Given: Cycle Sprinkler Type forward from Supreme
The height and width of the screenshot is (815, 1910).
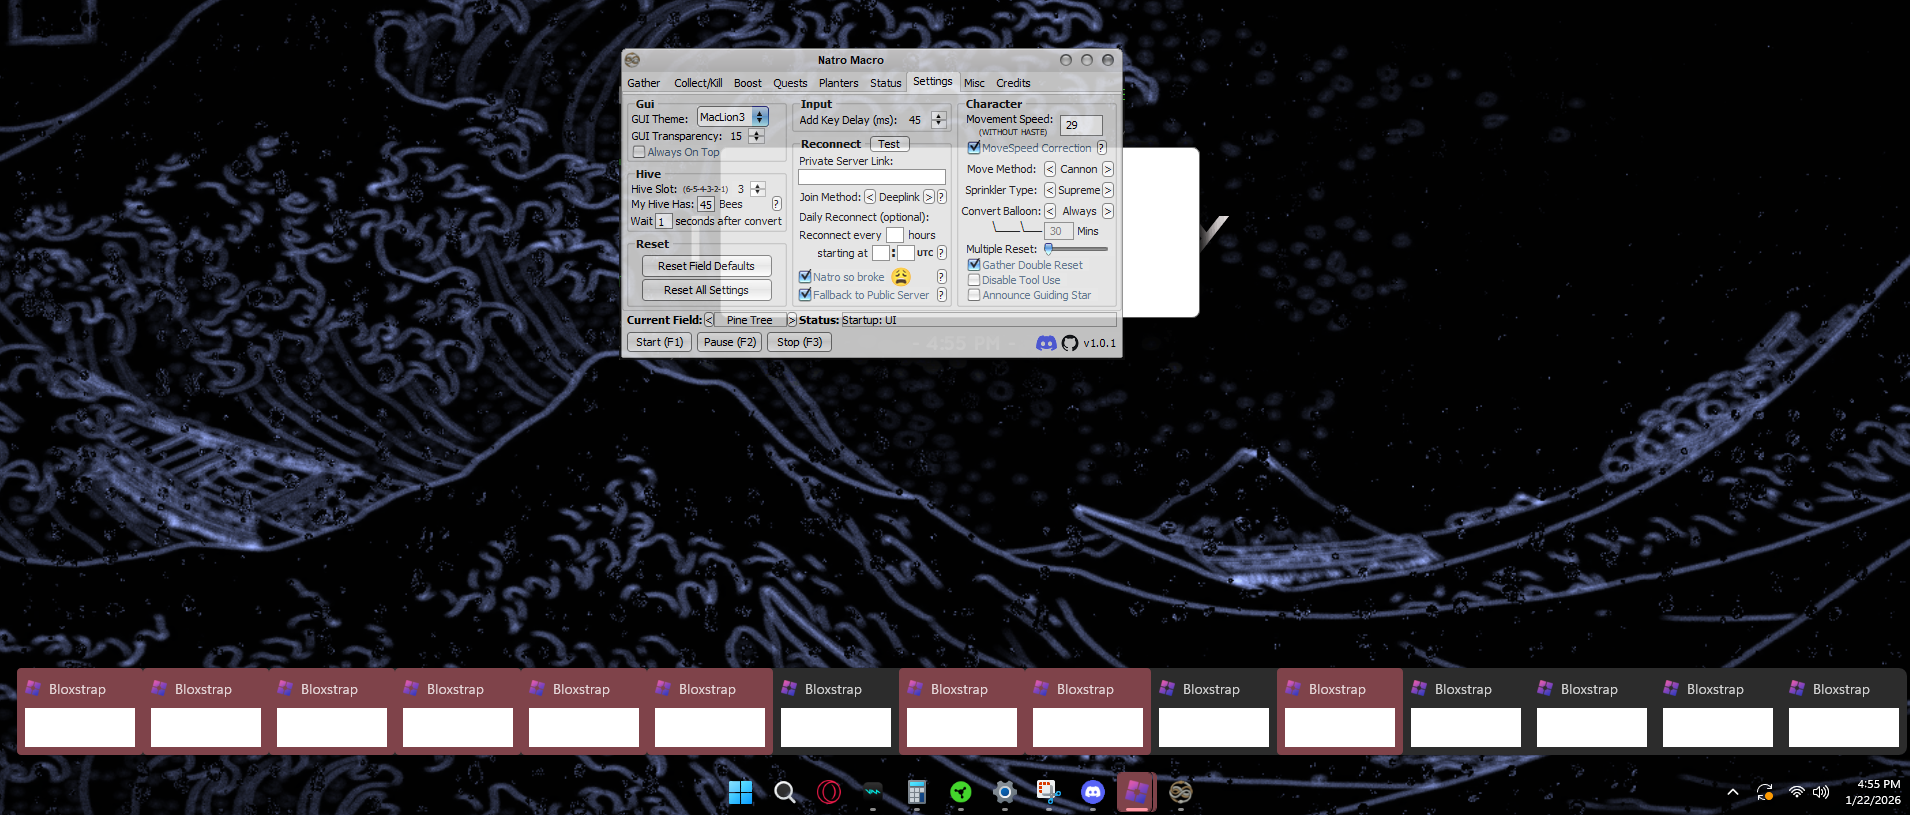Looking at the screenshot, I should [x=1108, y=190].
